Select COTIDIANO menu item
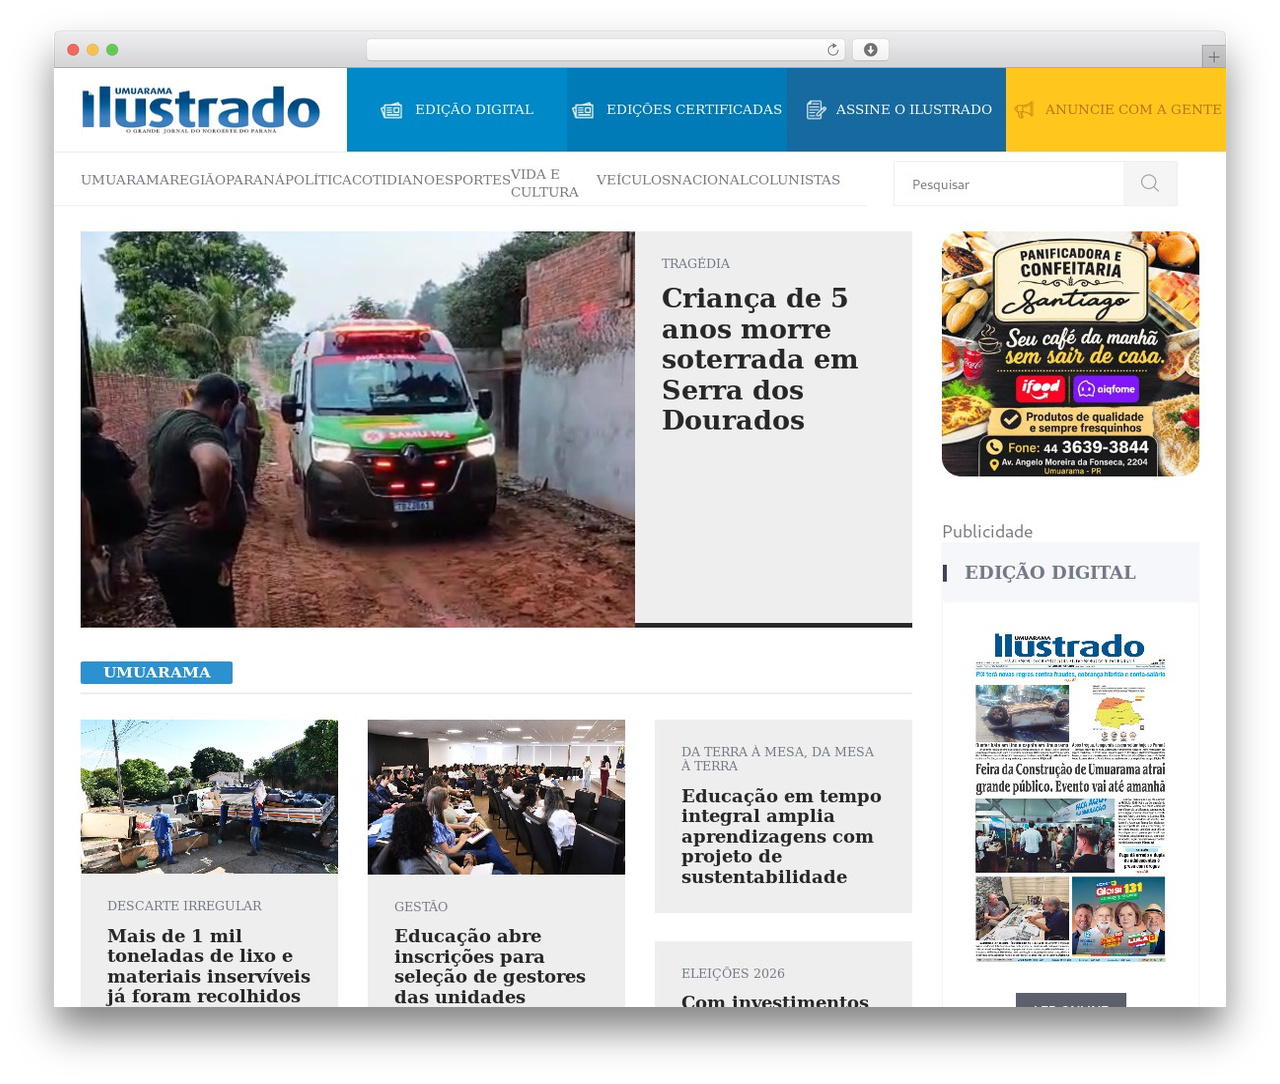 point(393,180)
